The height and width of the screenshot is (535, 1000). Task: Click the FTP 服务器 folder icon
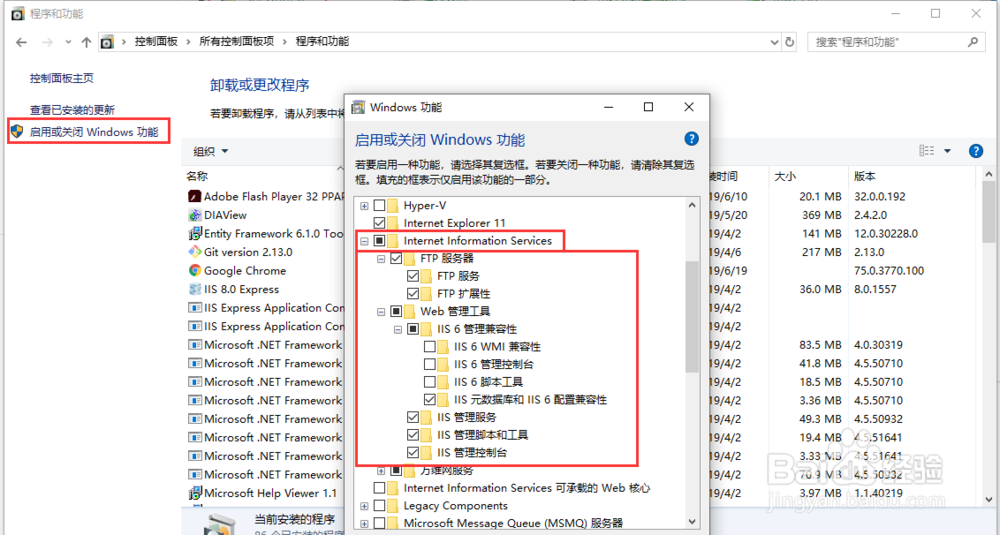[x=411, y=258]
